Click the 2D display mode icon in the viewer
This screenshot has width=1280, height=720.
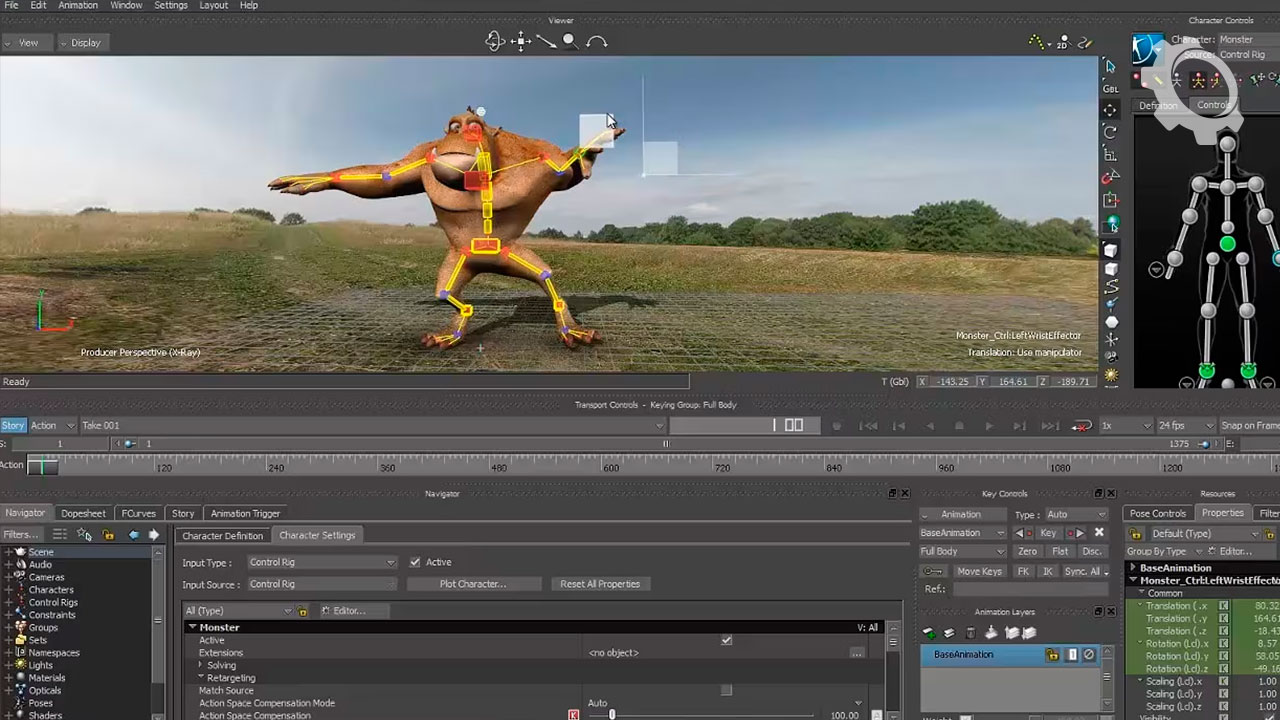(x=1063, y=42)
